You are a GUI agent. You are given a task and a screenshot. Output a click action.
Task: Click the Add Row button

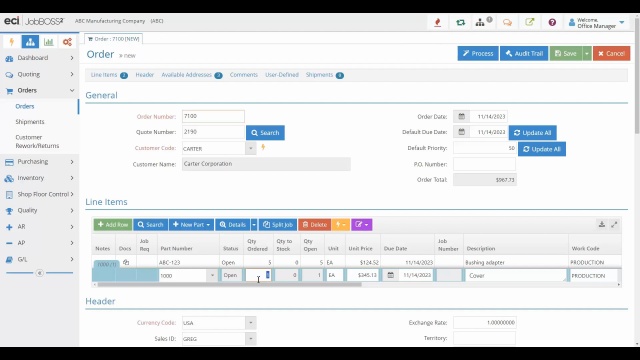coord(113,224)
